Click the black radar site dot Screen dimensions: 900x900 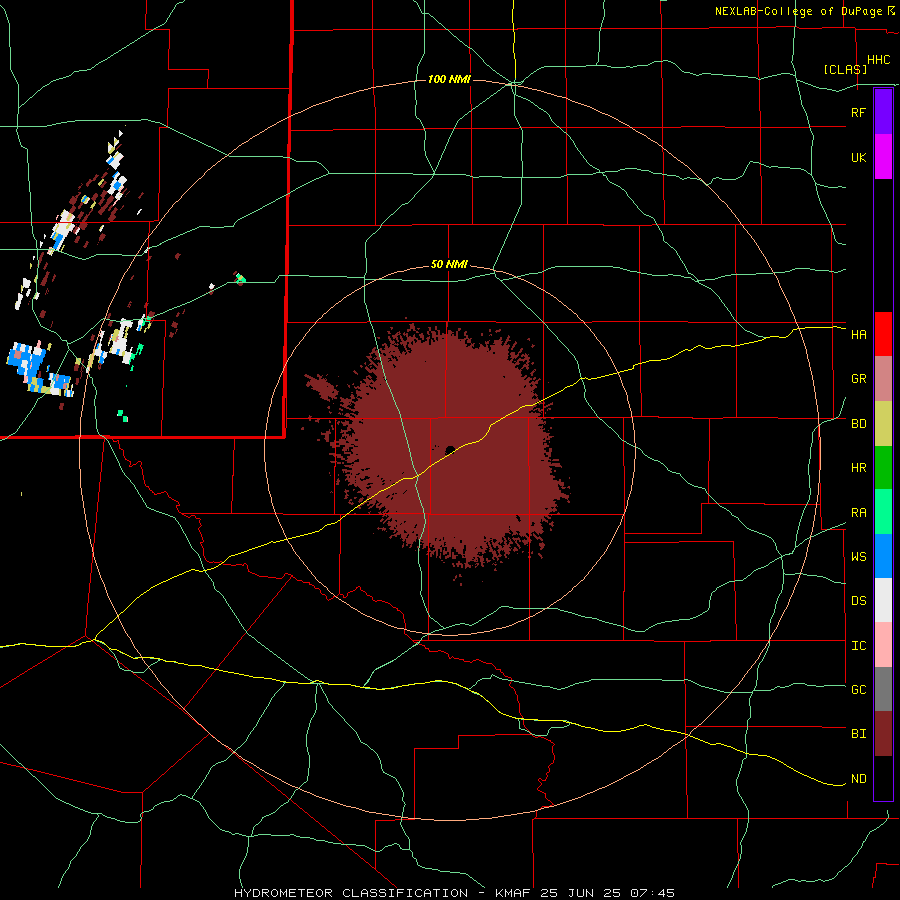tap(450, 450)
